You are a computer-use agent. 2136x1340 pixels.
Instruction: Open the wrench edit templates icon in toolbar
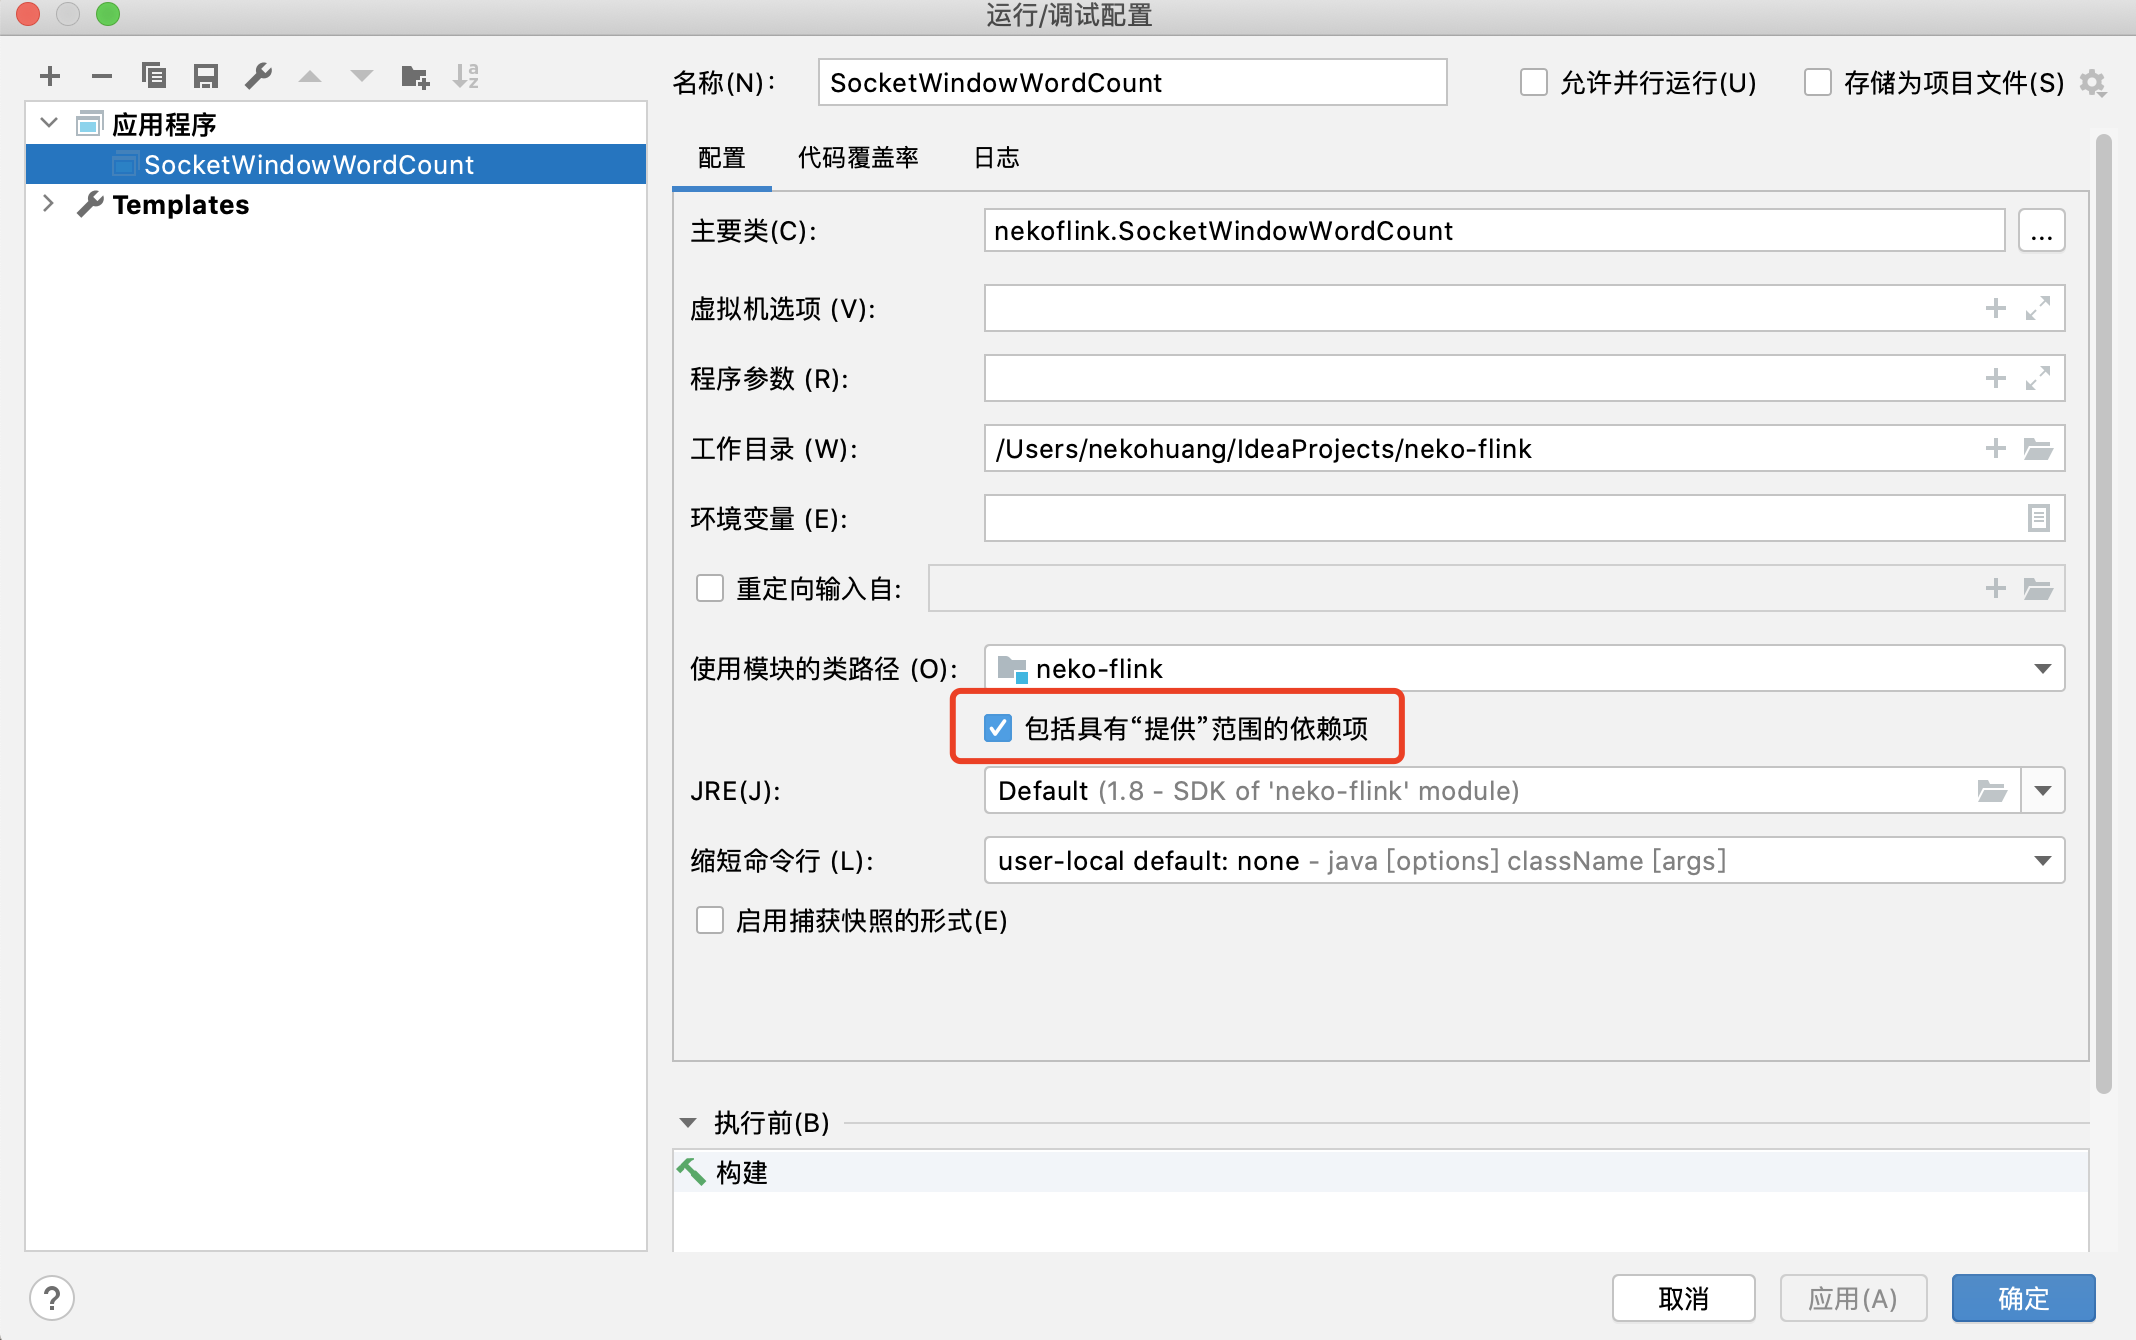(258, 76)
